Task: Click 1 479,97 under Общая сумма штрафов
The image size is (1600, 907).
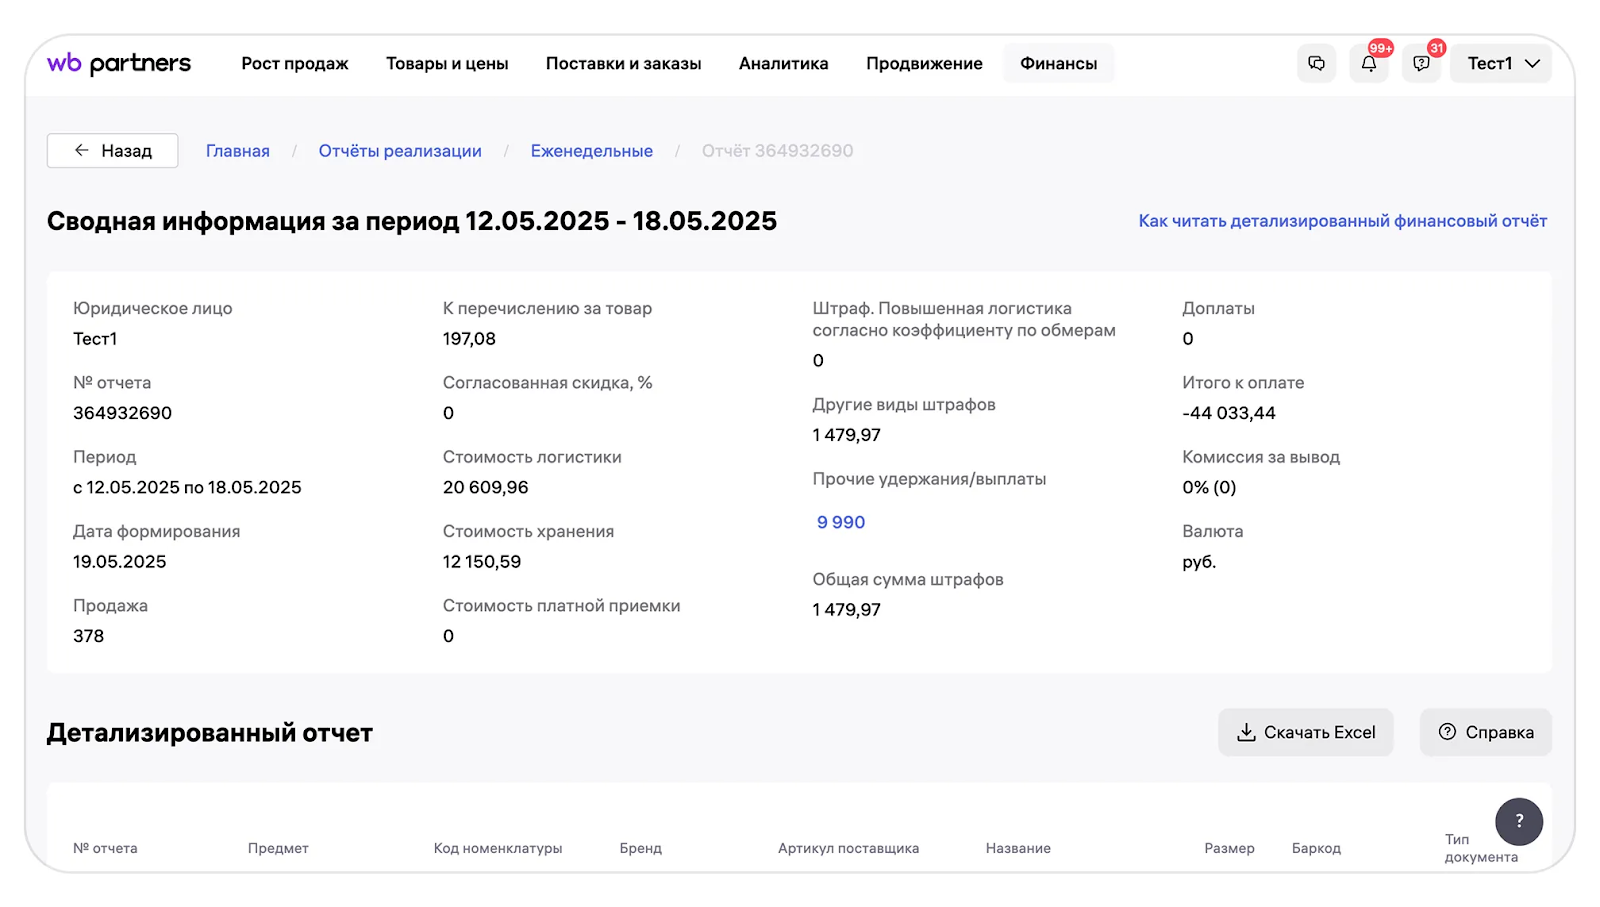Action: 847,610
